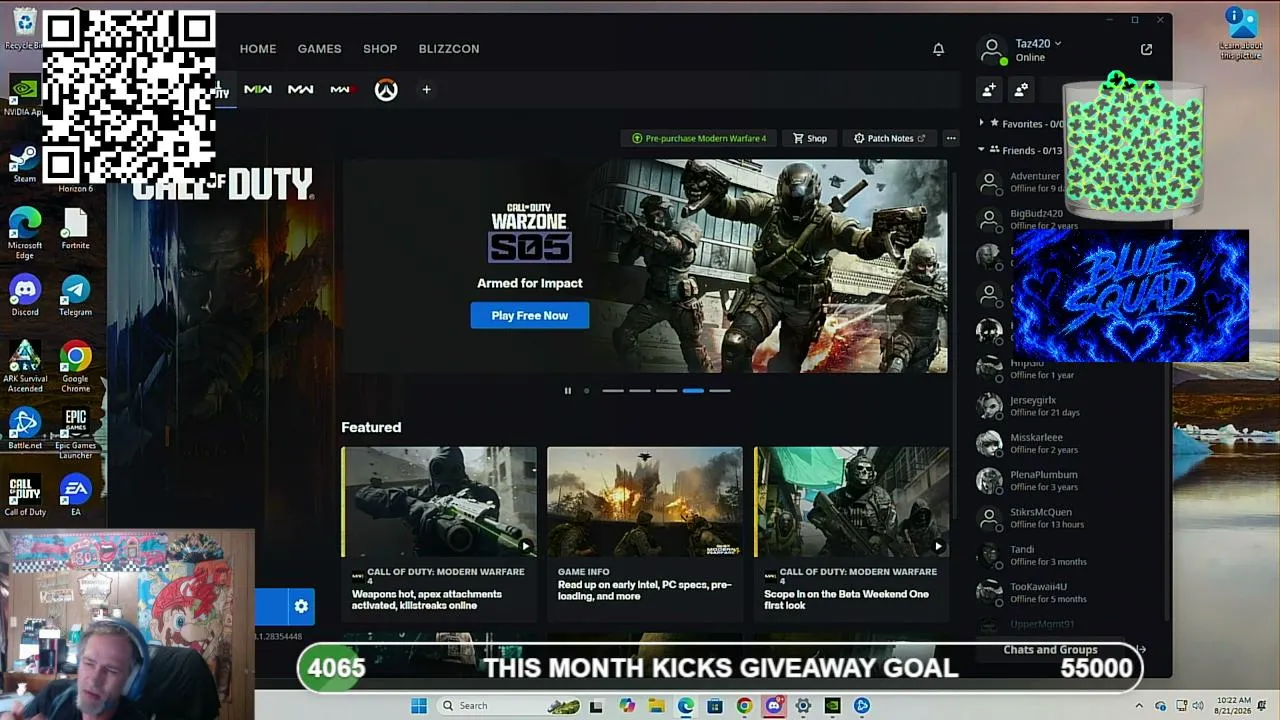Click Pre-purchase Modern Warfare 4 button
1280x720 pixels.
(x=698, y=138)
